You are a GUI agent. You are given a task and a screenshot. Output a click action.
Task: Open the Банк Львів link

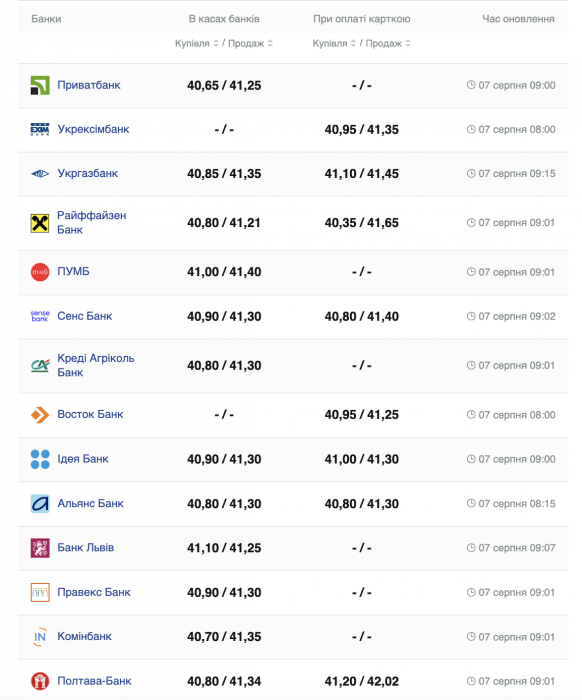86,548
